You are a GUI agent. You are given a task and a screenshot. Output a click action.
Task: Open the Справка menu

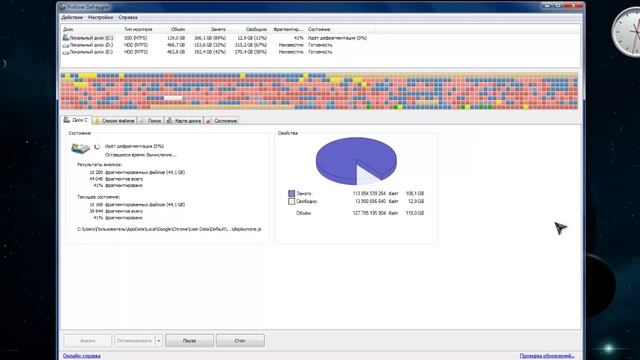[128, 18]
